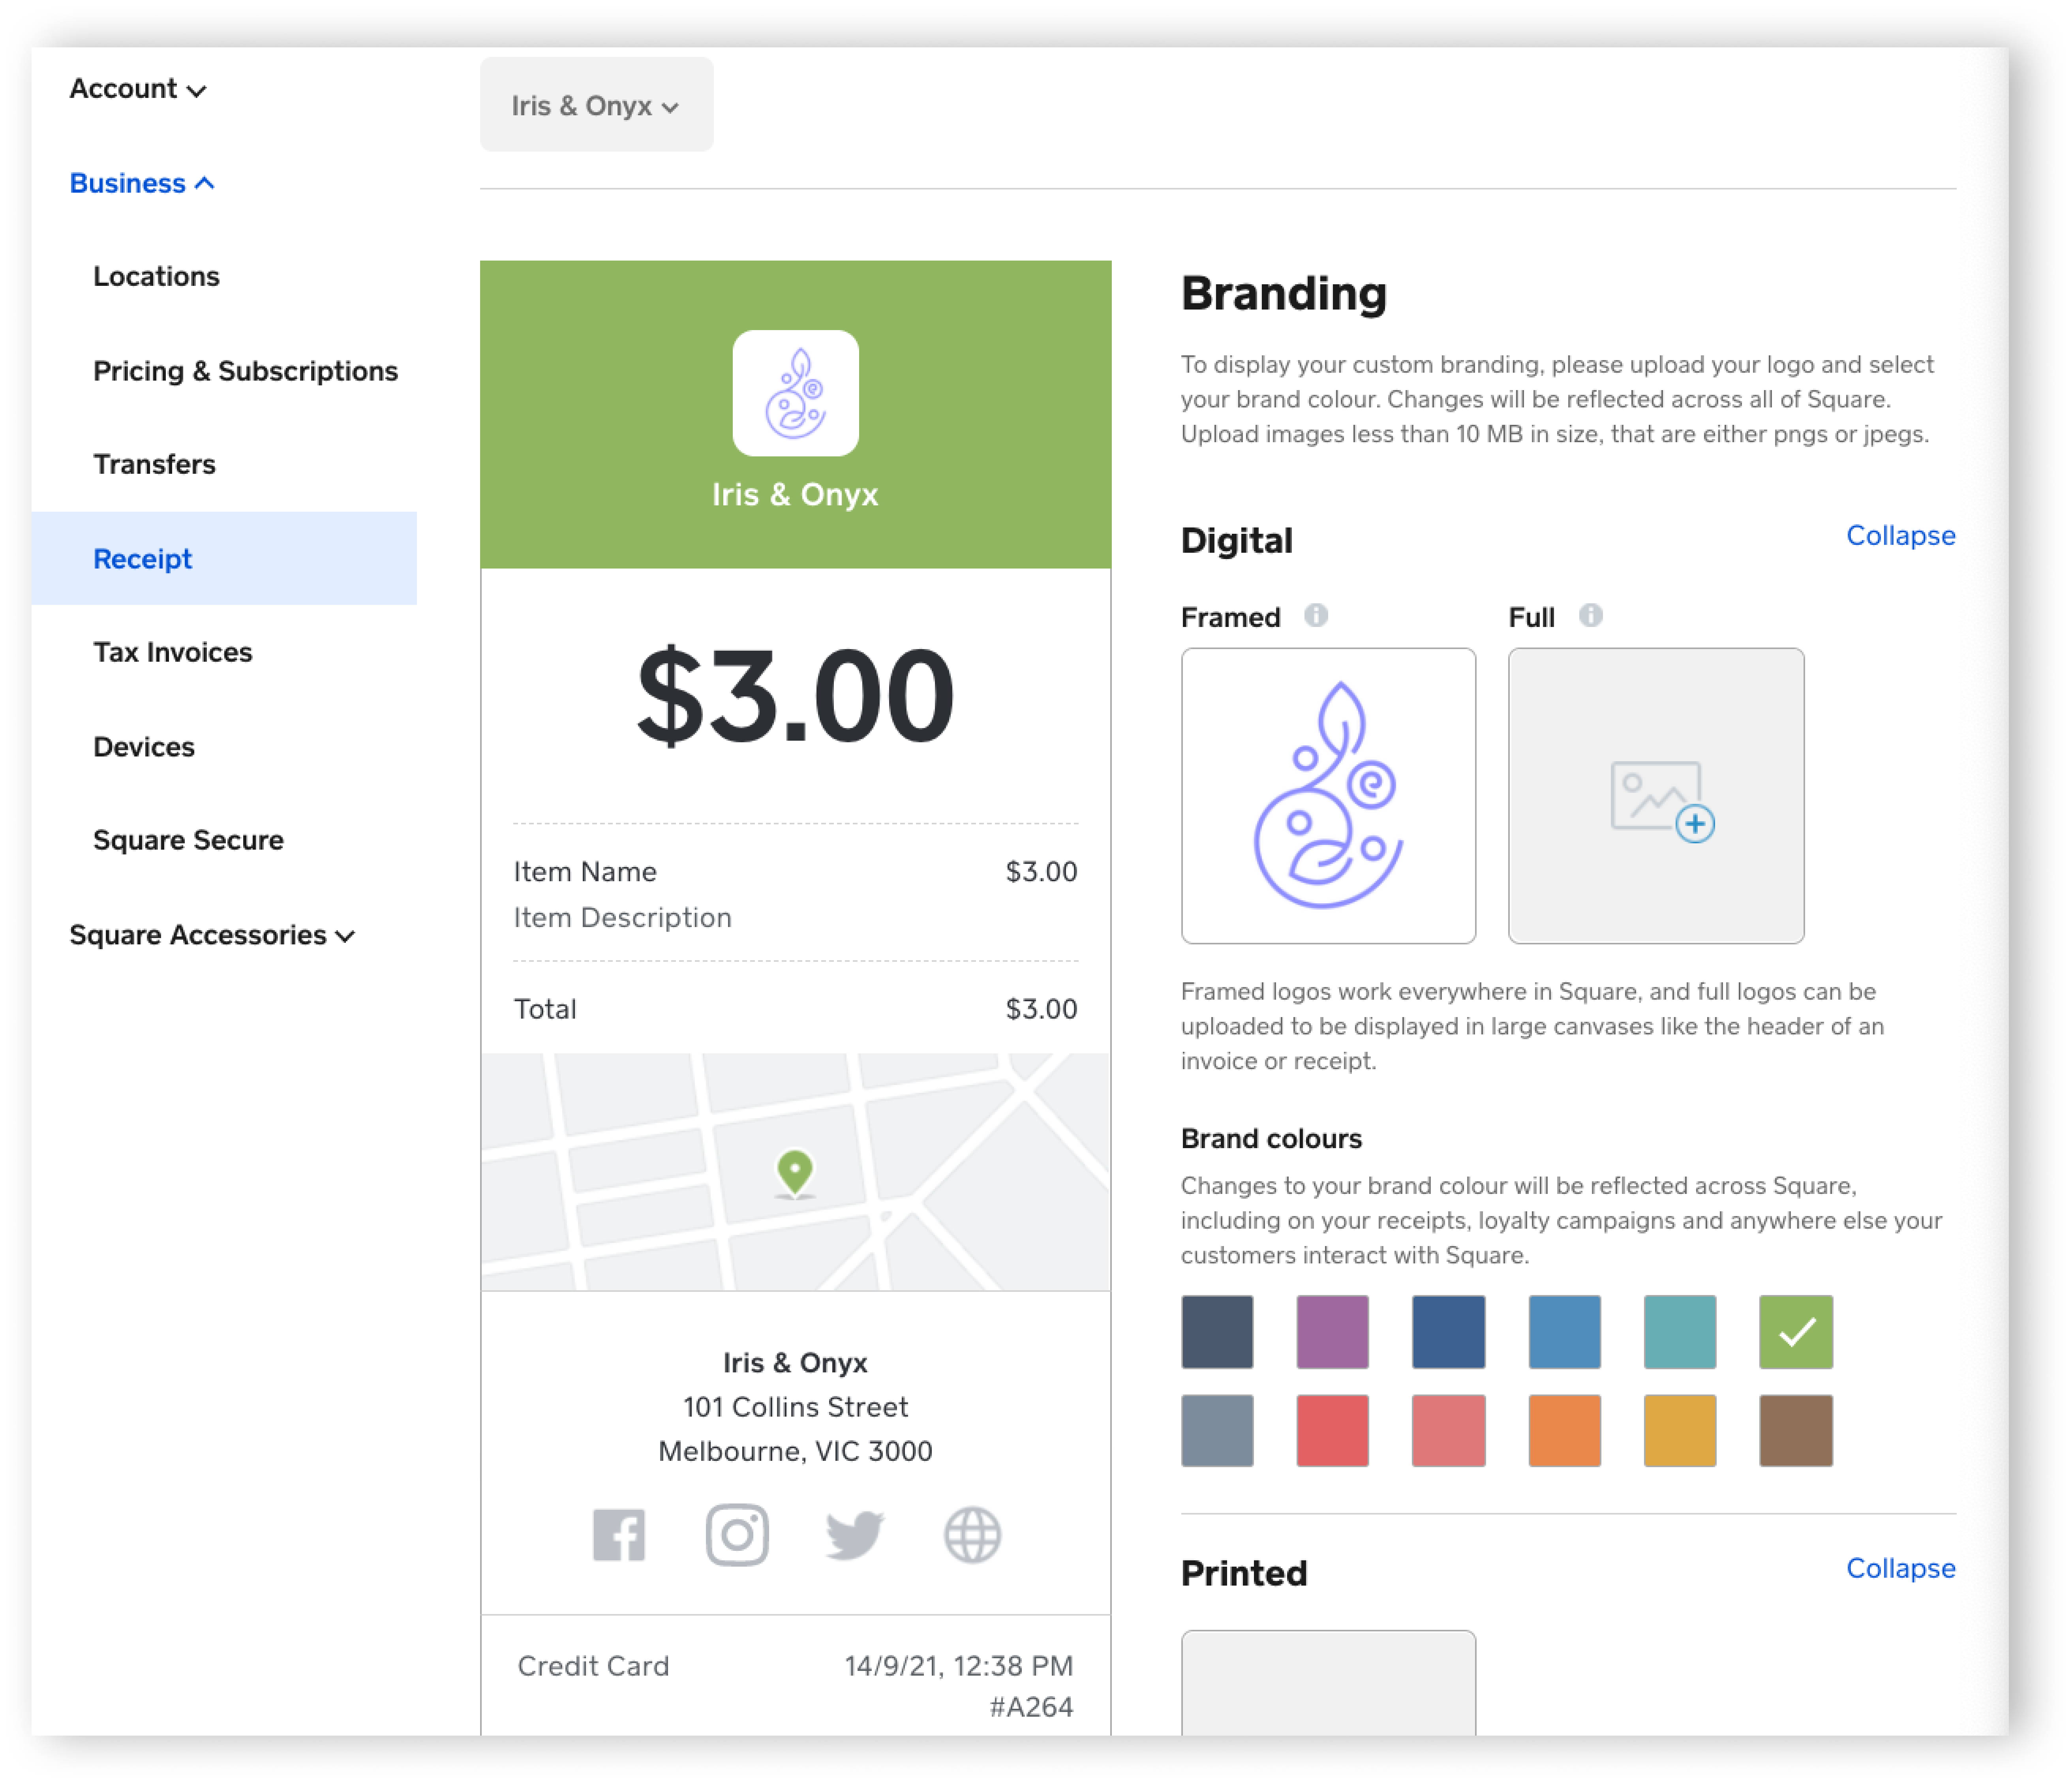
Task: Click the Framed logo thumbnail
Action: click(x=1328, y=795)
